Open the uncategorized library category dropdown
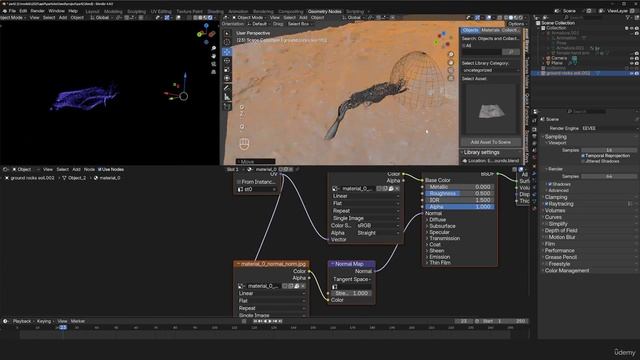Screen dimensions: 640x360 coord(491,70)
